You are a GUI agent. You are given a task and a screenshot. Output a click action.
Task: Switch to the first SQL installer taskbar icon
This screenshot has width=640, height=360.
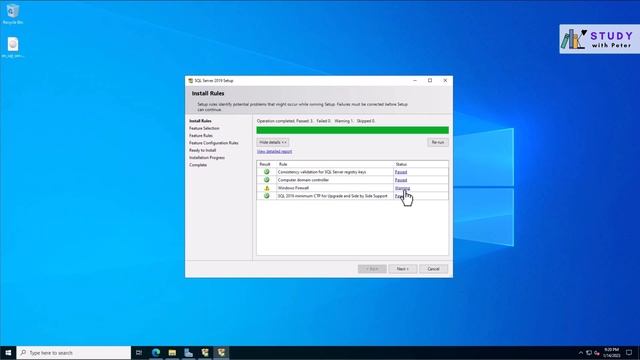tap(205, 353)
